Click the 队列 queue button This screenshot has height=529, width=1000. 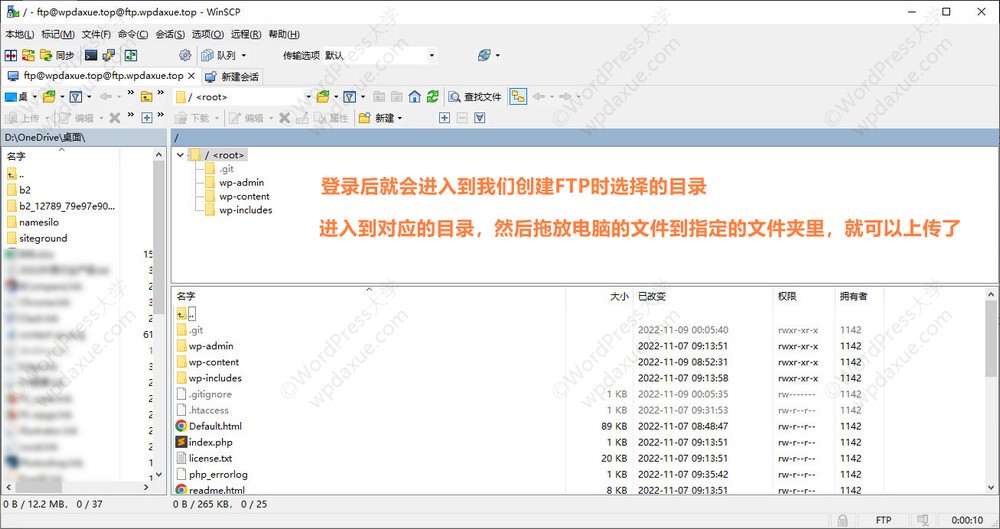click(219, 56)
